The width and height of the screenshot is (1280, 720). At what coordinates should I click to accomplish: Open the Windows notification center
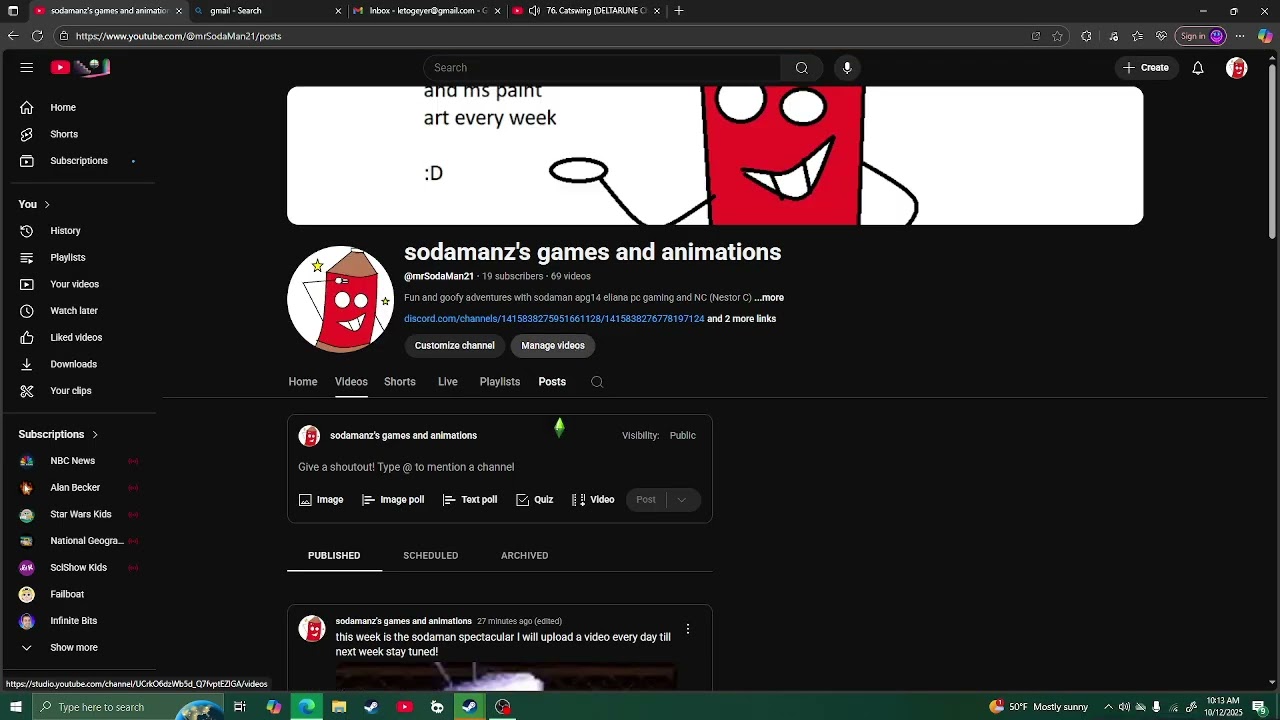[x=1259, y=707]
